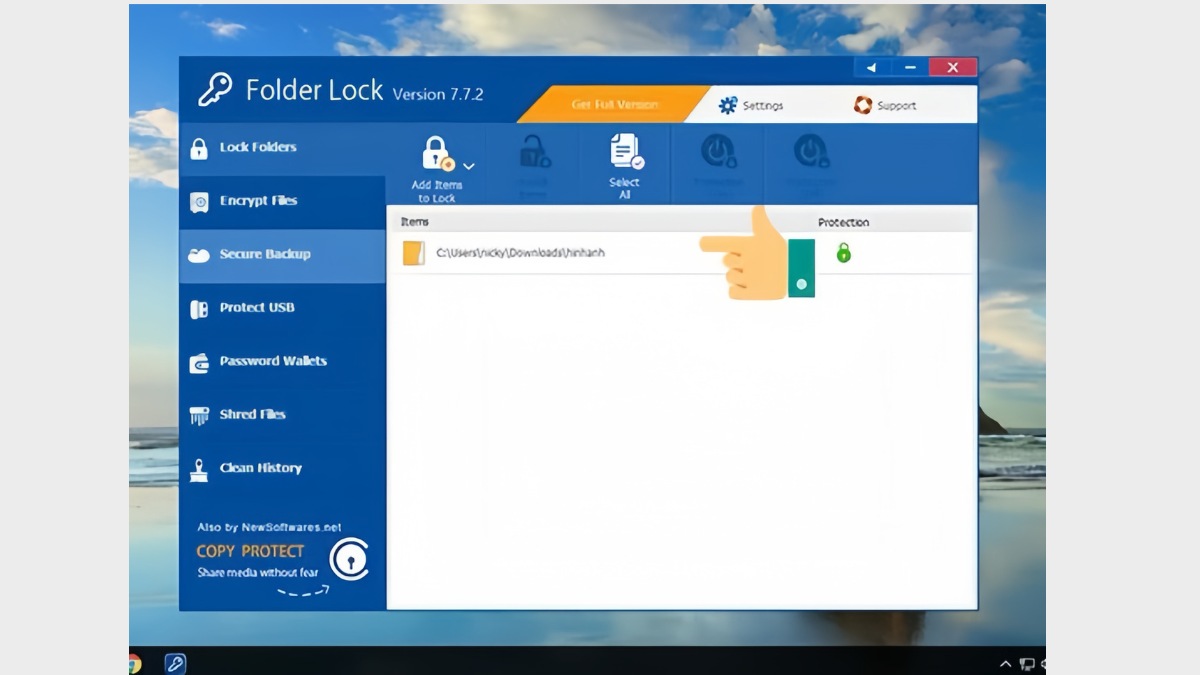1200x675 pixels.
Task: Click the Clean History stamp icon
Action: 200,467
